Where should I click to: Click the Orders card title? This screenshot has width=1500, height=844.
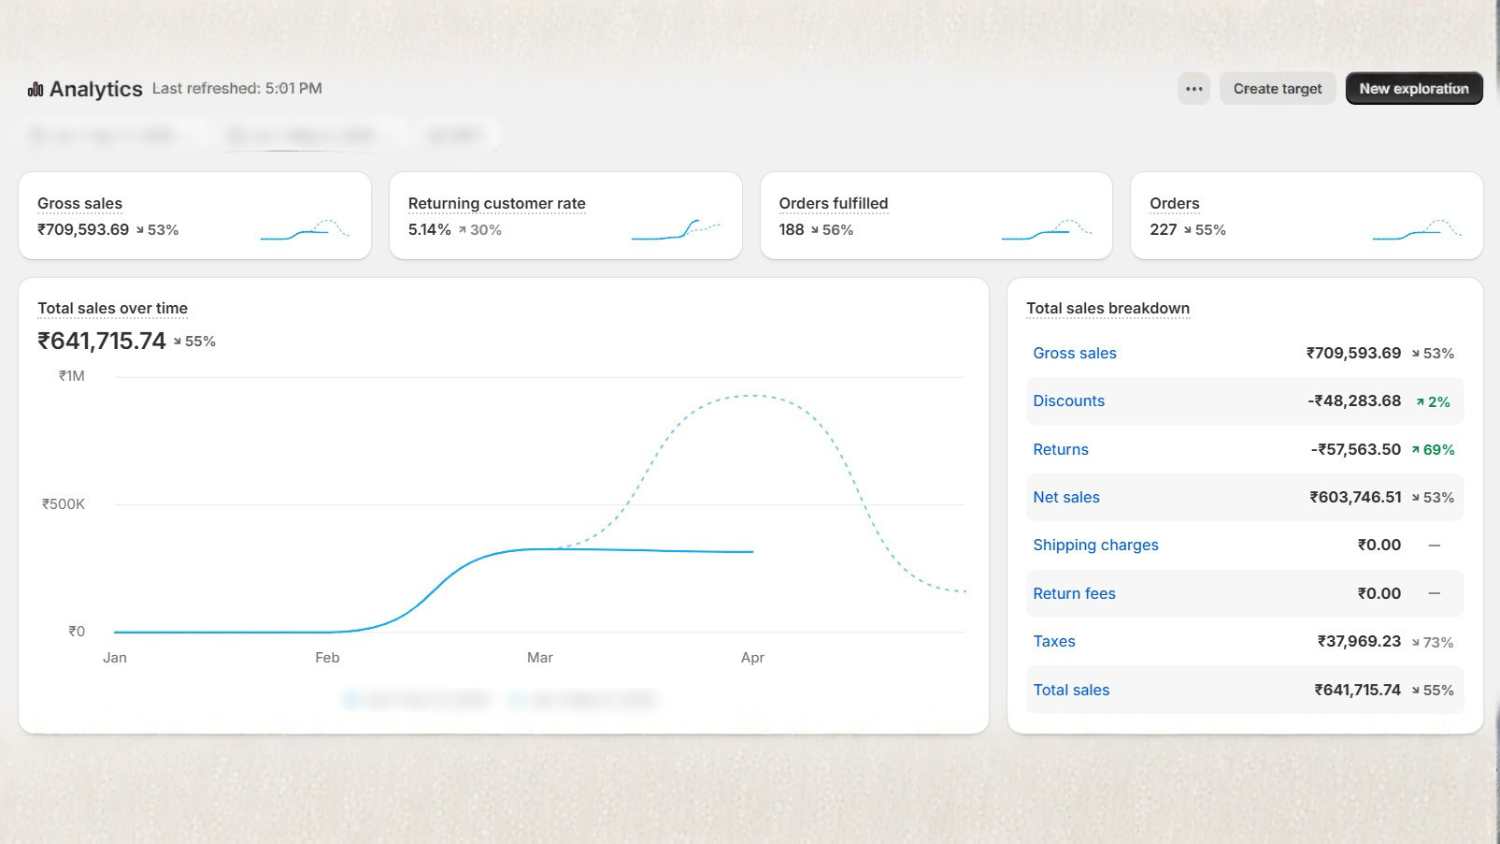click(1174, 203)
